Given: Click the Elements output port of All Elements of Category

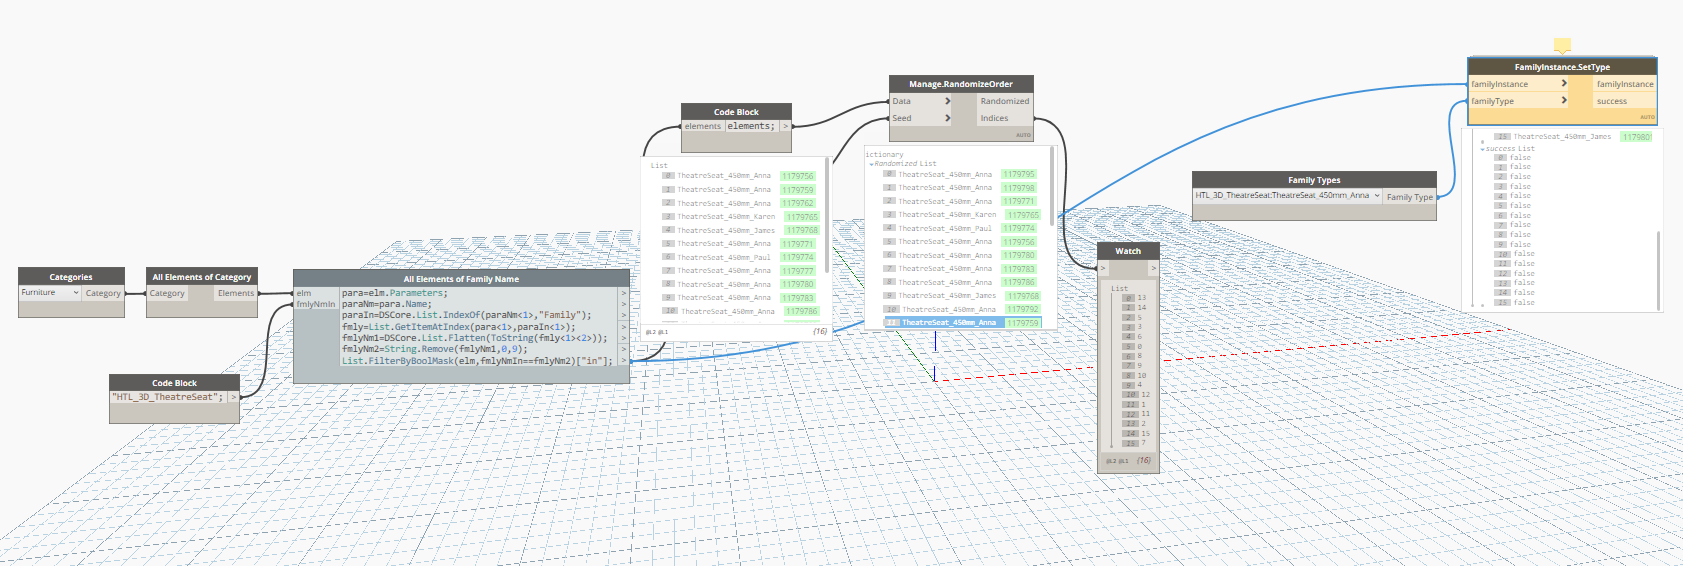Looking at the screenshot, I should (236, 293).
